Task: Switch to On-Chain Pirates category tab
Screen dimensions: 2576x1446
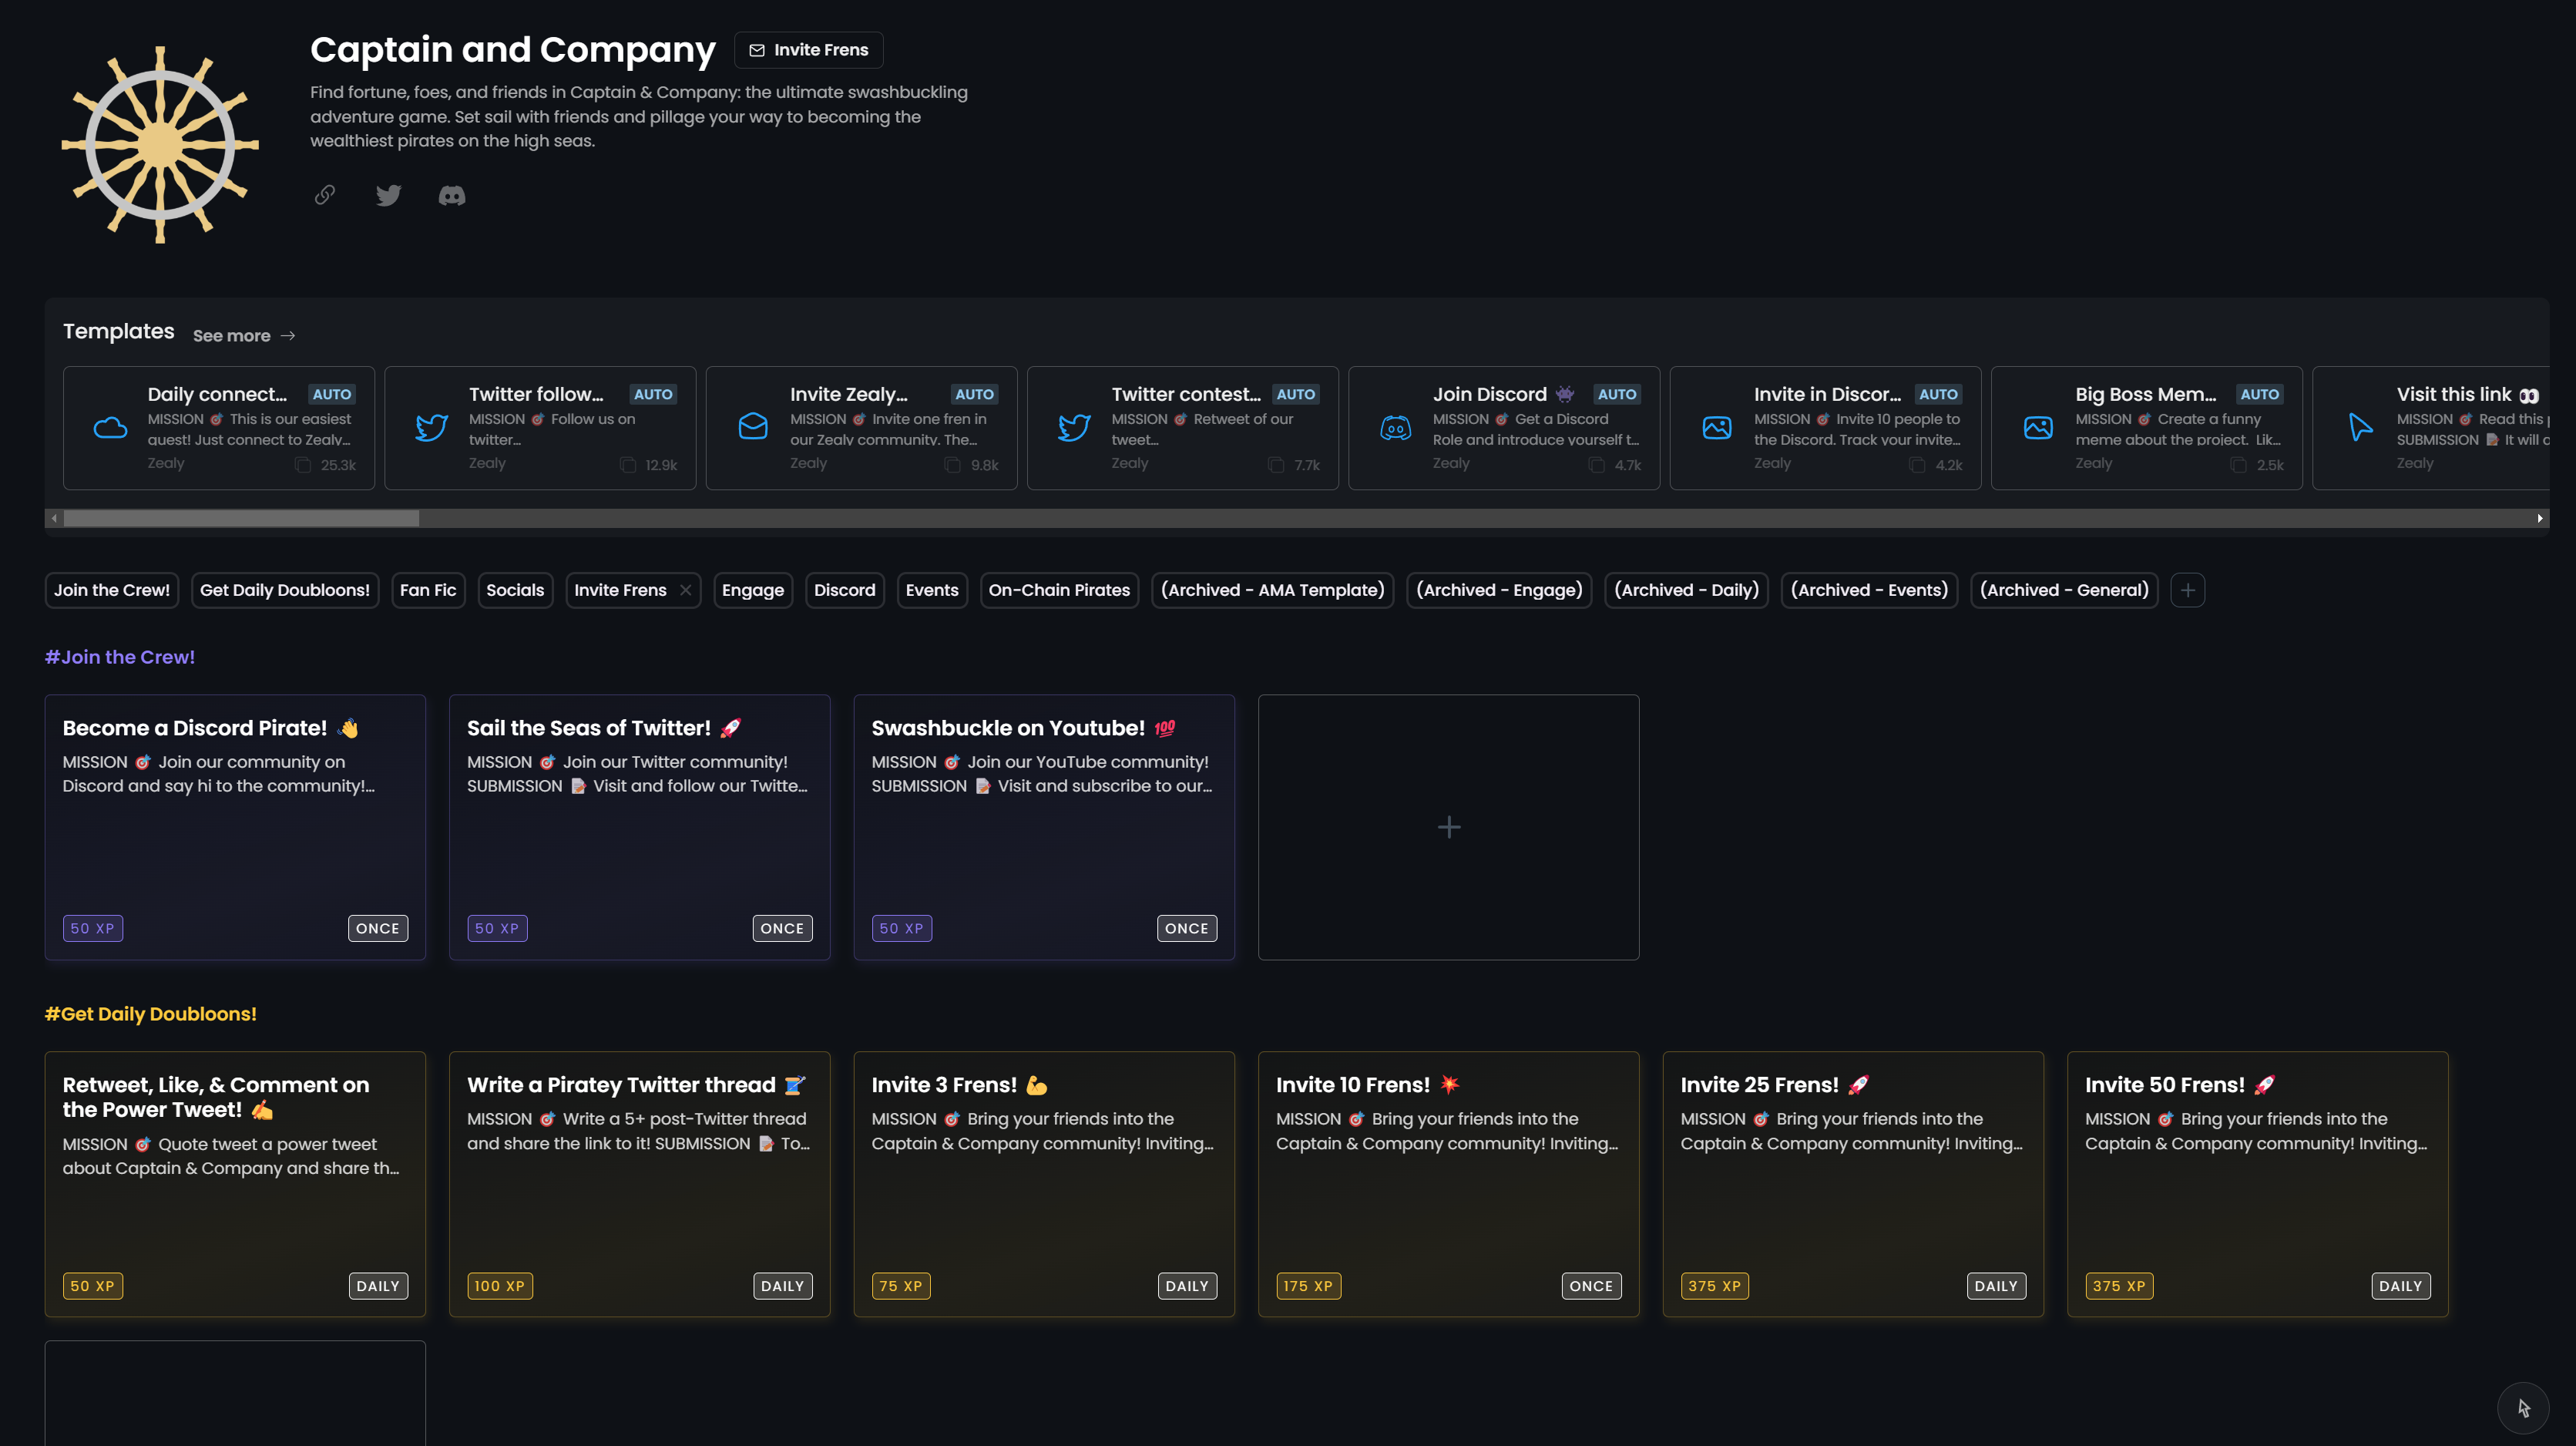Action: (1058, 590)
